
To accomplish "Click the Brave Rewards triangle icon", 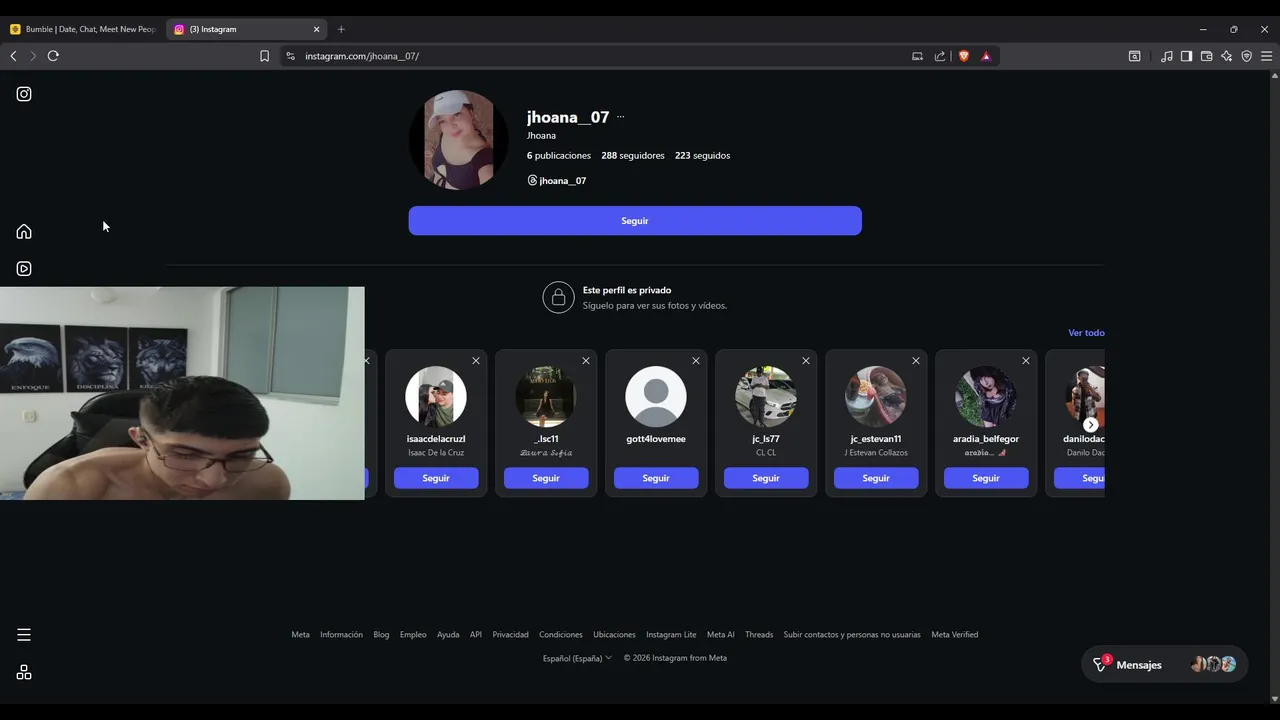I will 986,56.
